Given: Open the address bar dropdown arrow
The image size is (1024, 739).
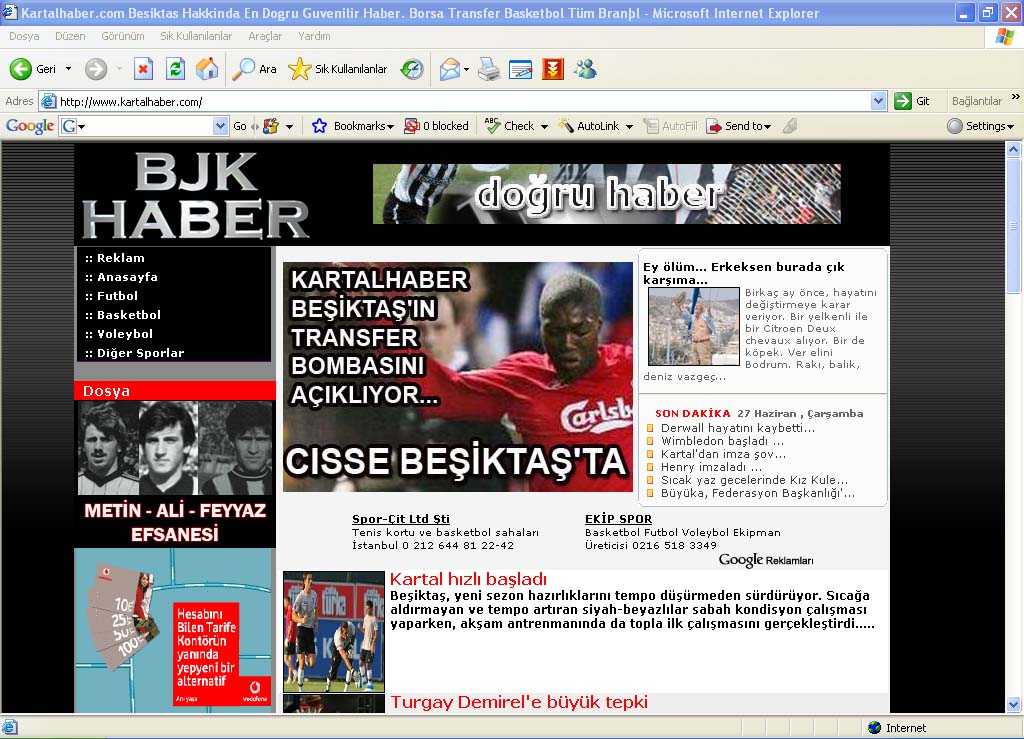Looking at the screenshot, I should 878,101.
